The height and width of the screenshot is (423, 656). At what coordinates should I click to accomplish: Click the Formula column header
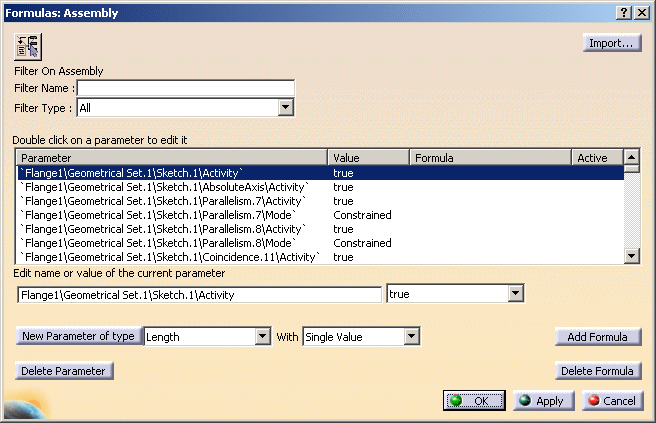490,158
